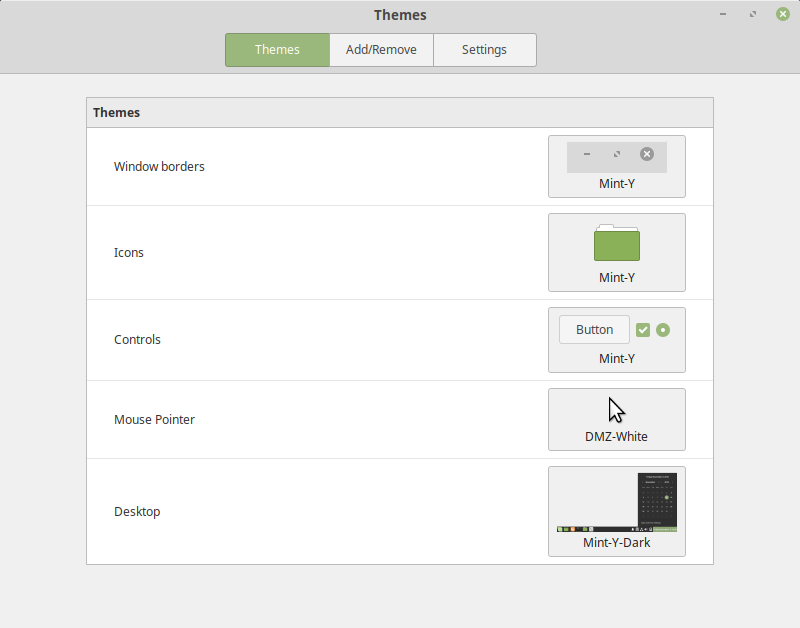Open the Settings tab
The height and width of the screenshot is (628, 800).
point(484,49)
